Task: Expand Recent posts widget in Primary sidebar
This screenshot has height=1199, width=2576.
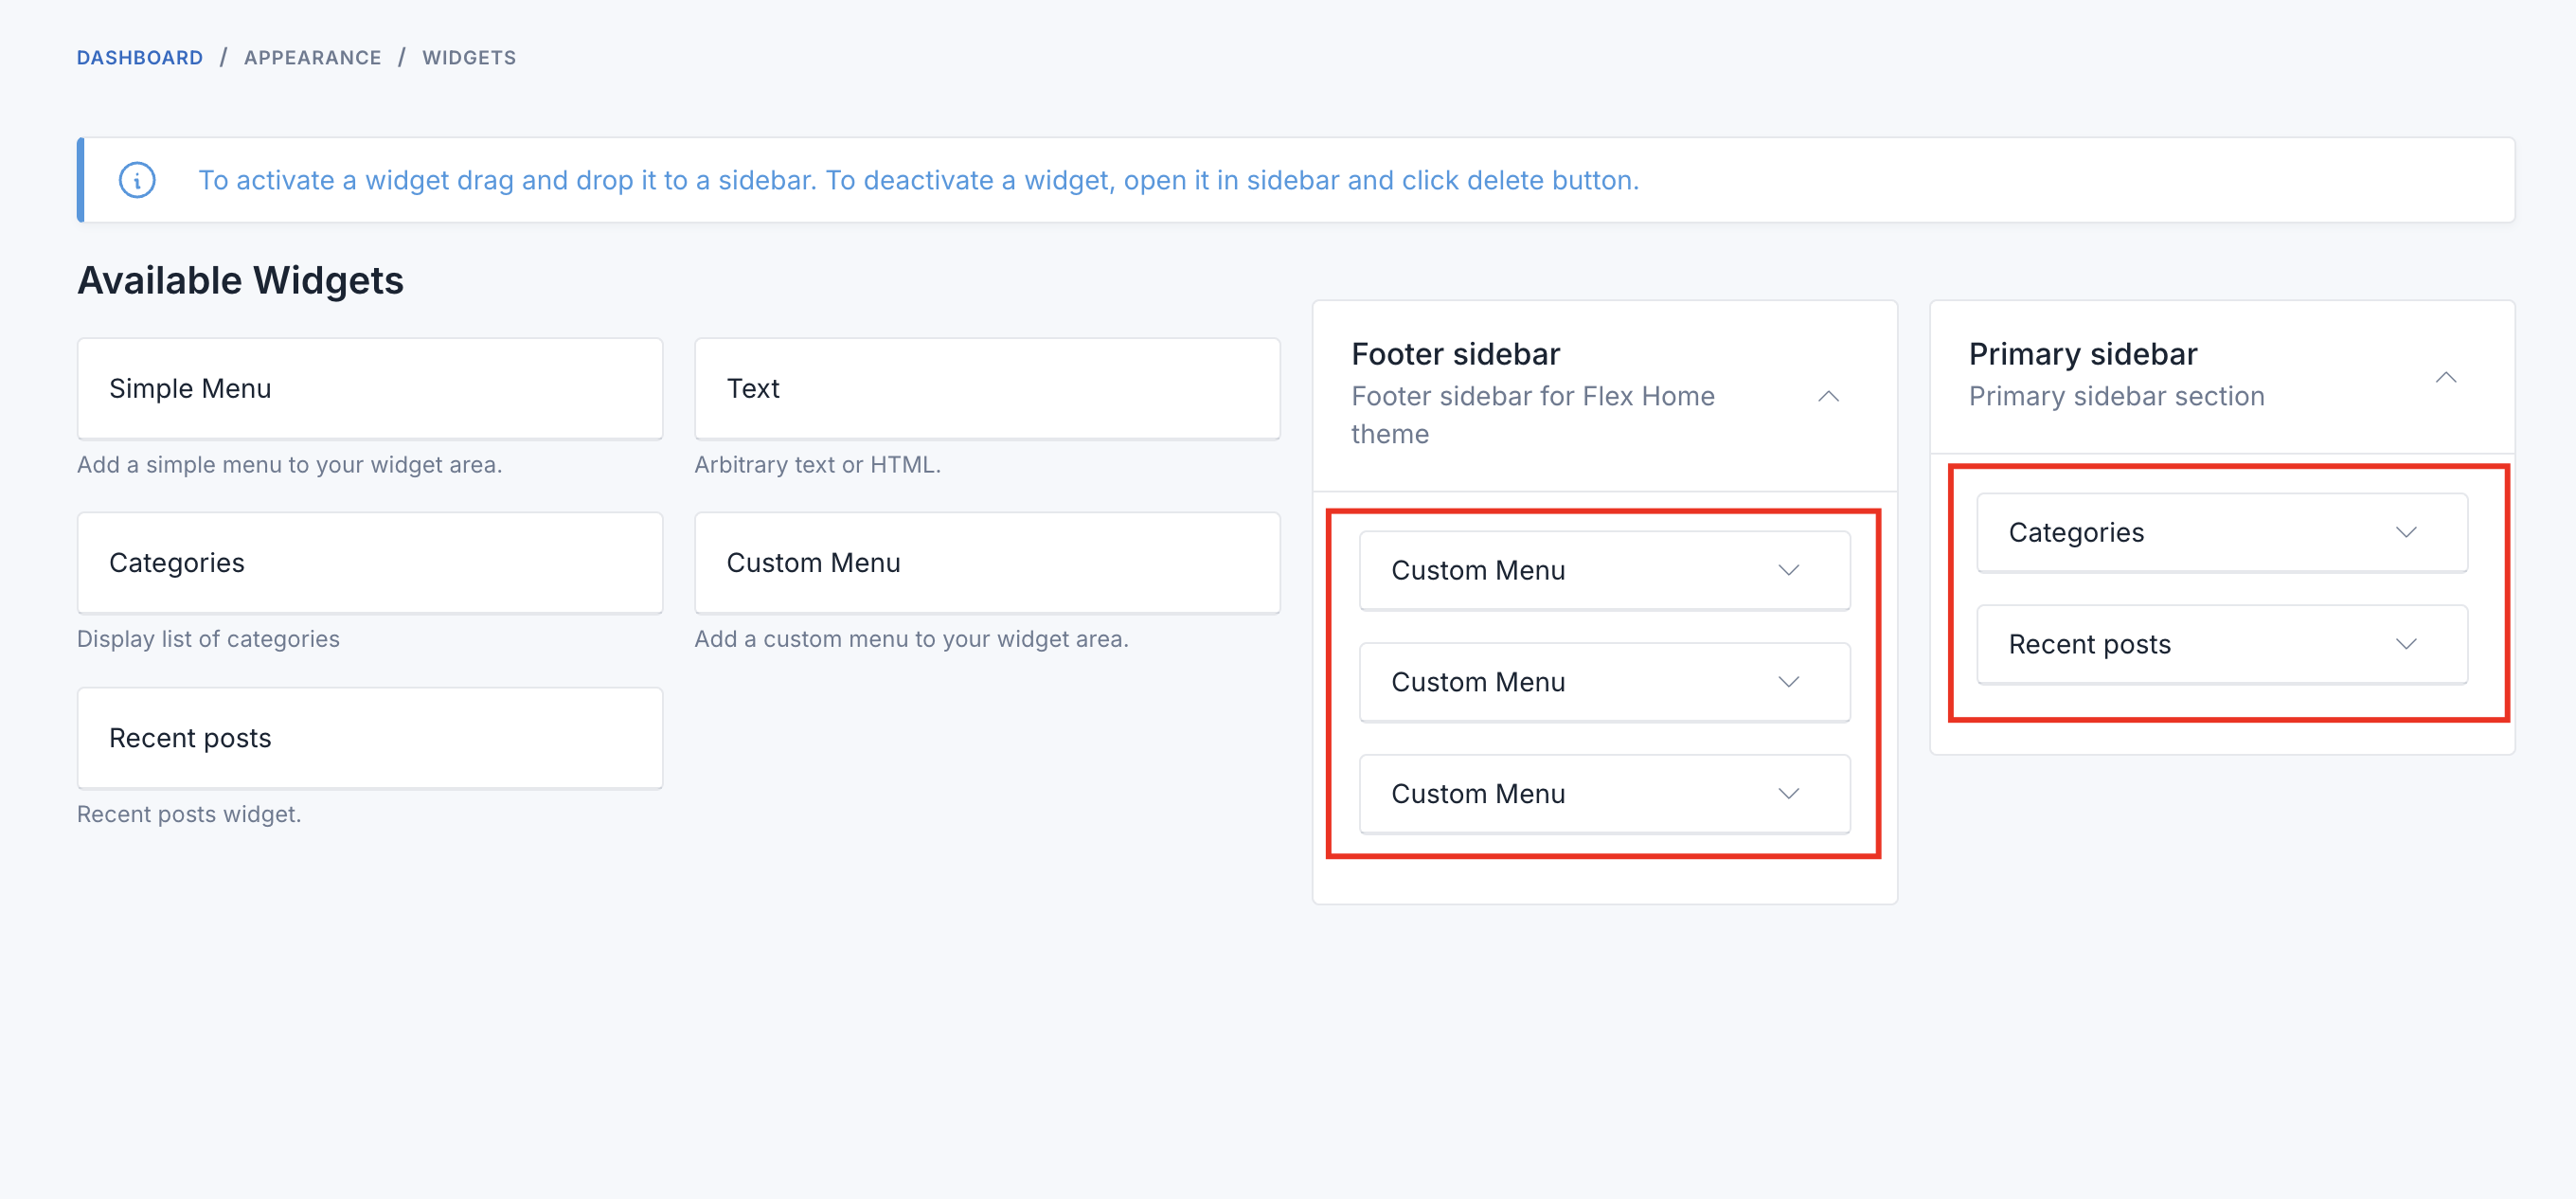Action: (x=2405, y=644)
